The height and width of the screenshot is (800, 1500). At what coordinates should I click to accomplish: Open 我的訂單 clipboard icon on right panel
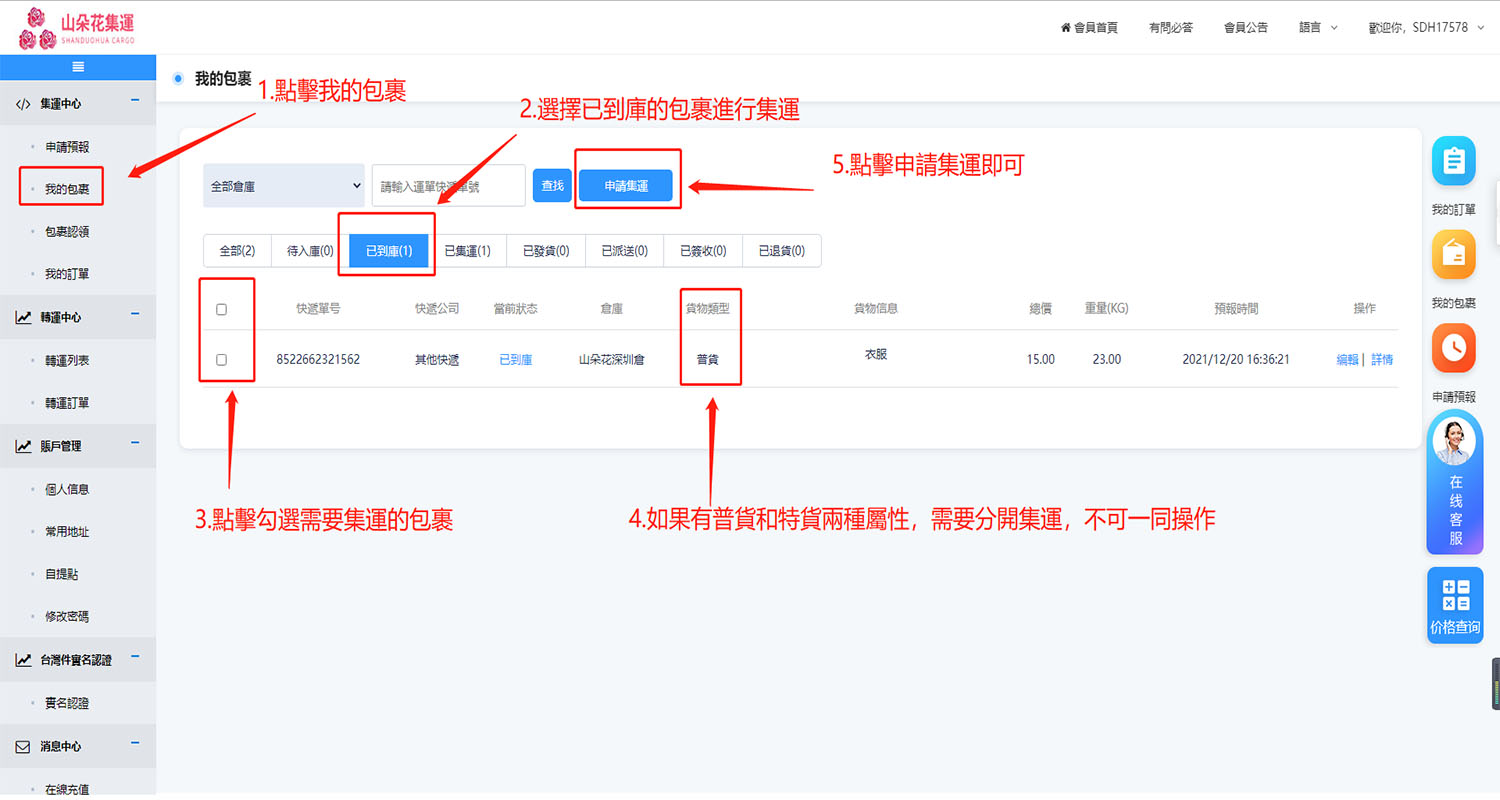[1453, 161]
